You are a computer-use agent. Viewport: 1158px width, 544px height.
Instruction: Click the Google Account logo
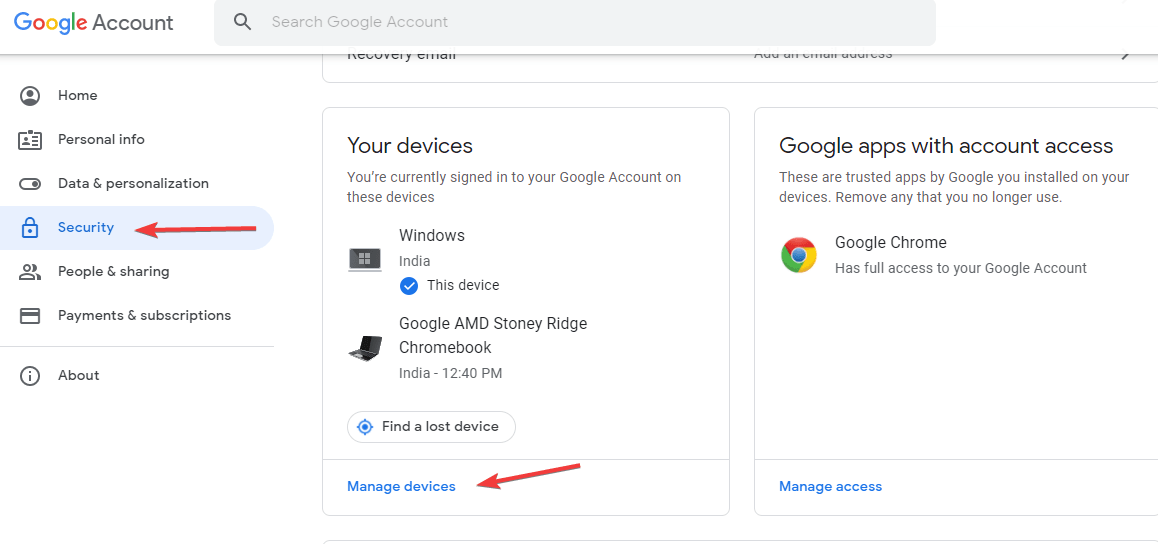click(x=94, y=22)
